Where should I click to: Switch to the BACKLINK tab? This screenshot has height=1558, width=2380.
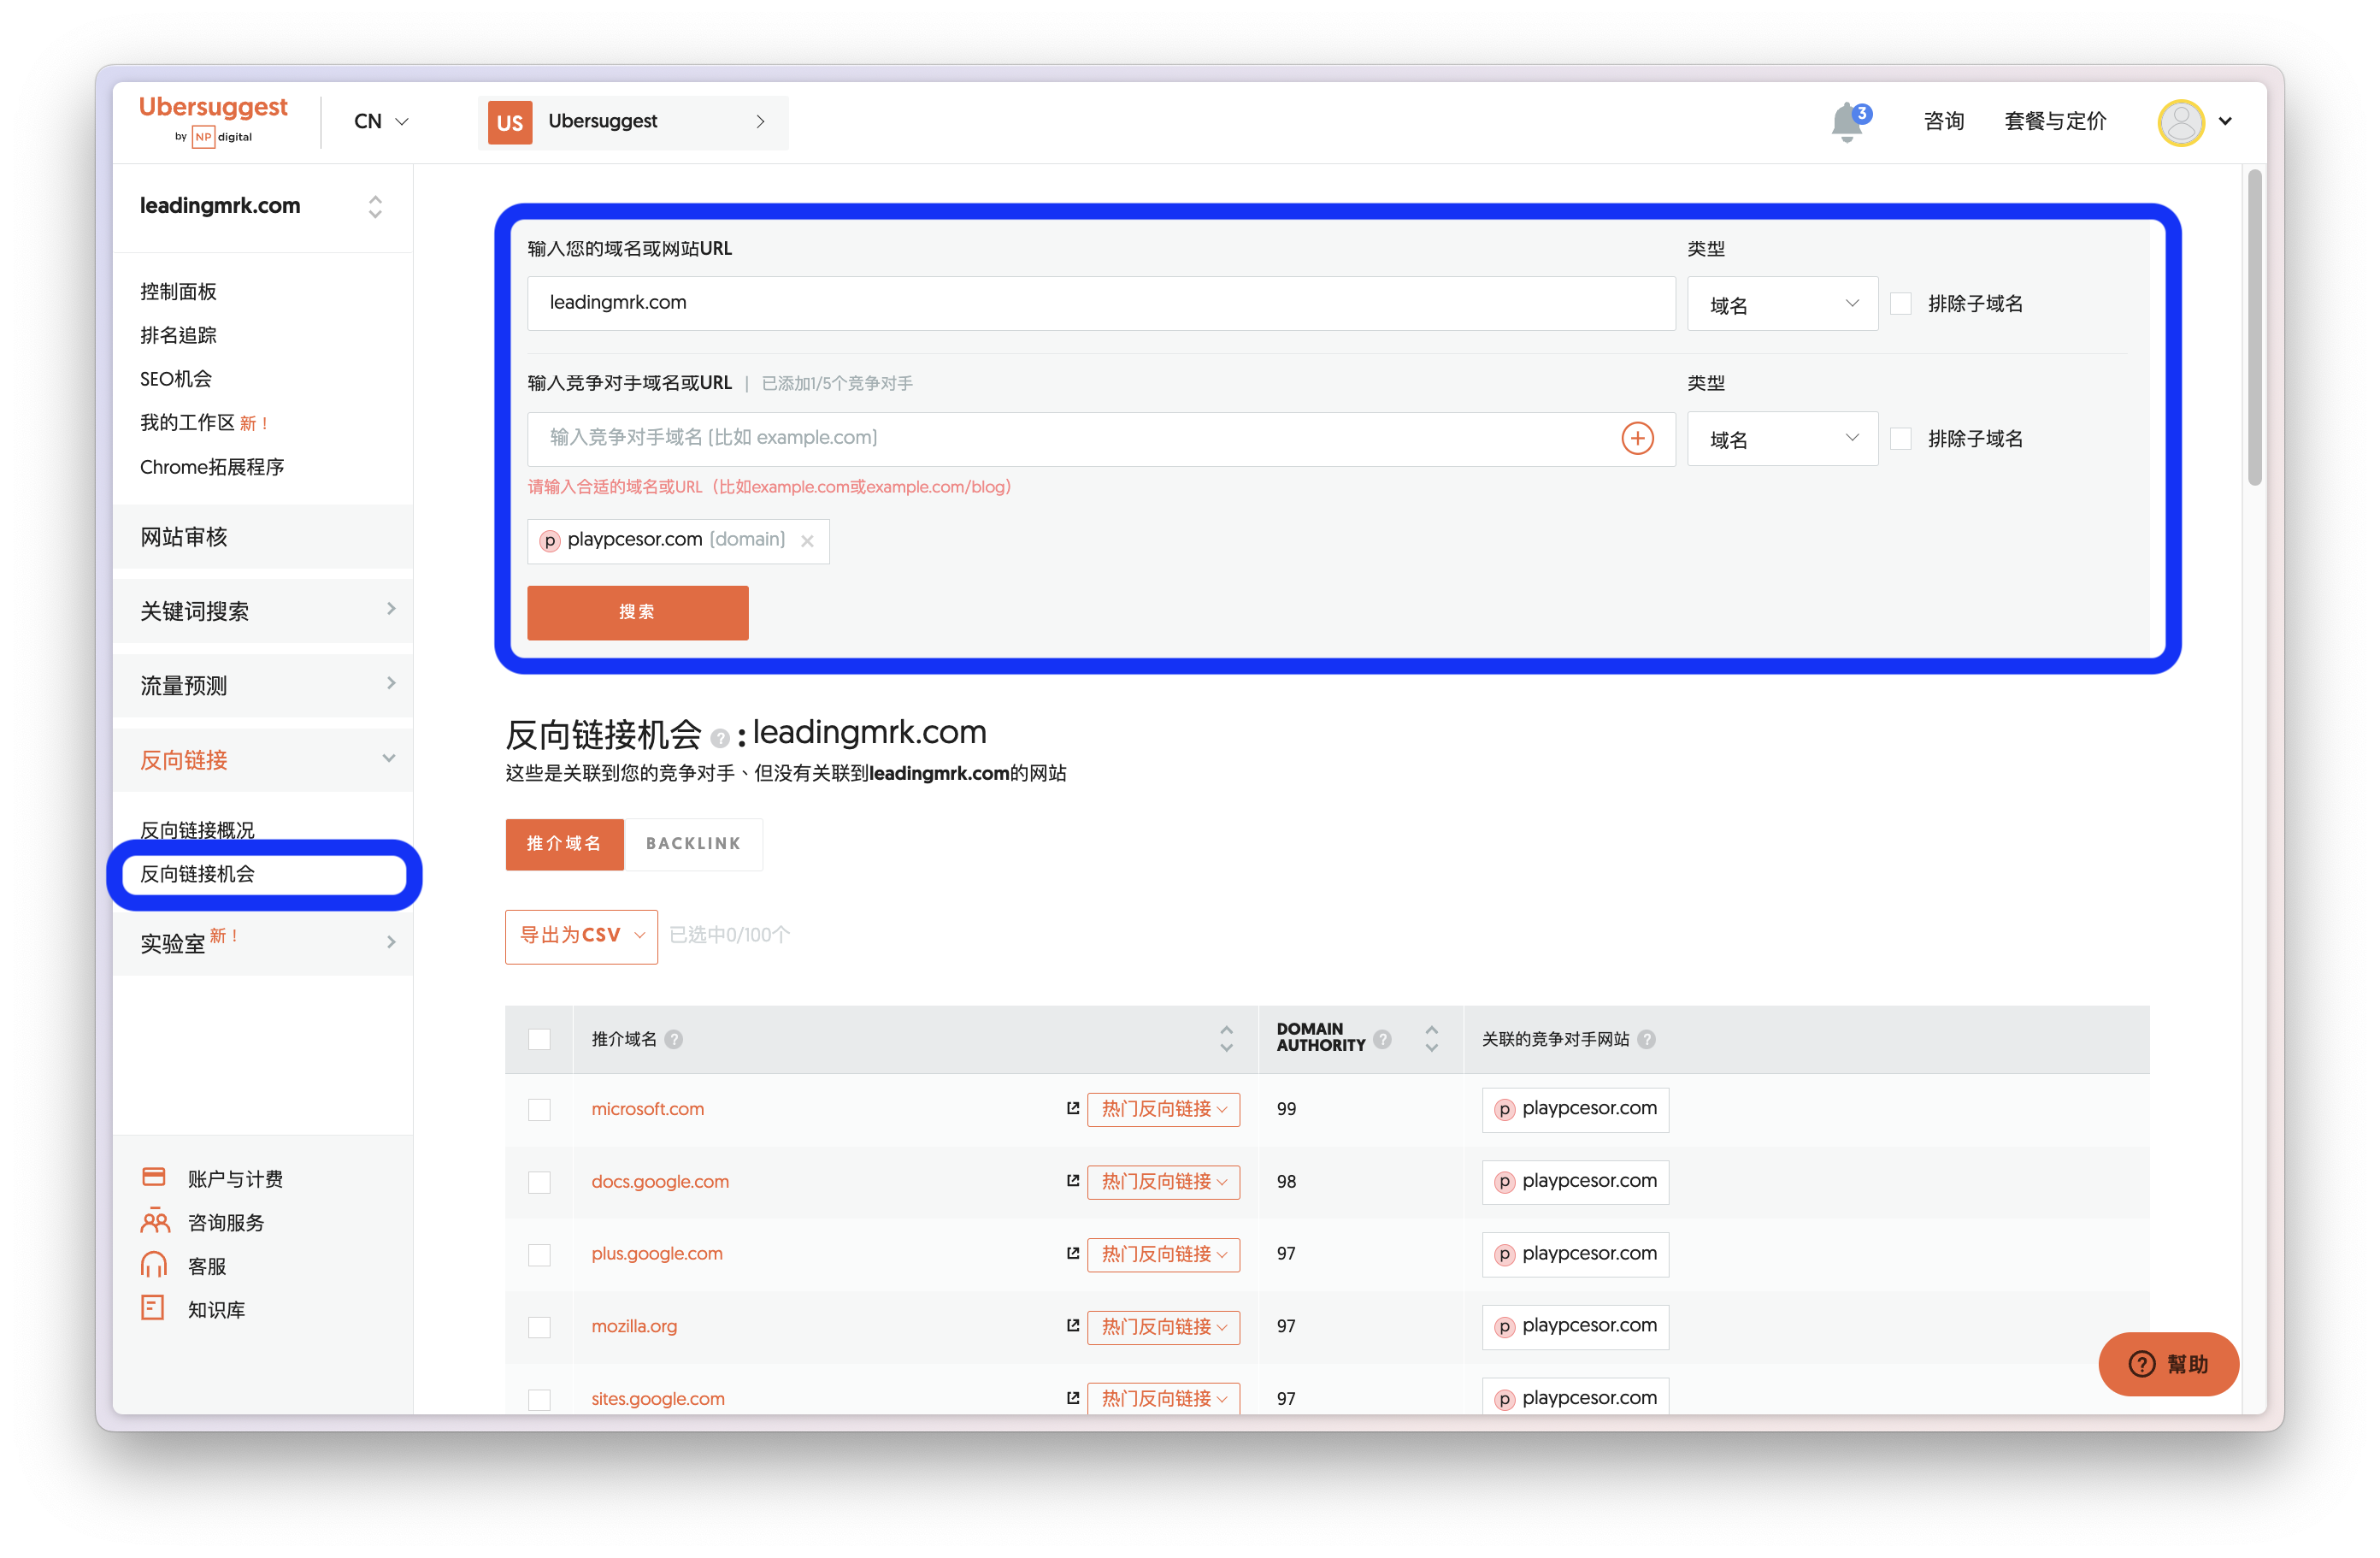[693, 844]
